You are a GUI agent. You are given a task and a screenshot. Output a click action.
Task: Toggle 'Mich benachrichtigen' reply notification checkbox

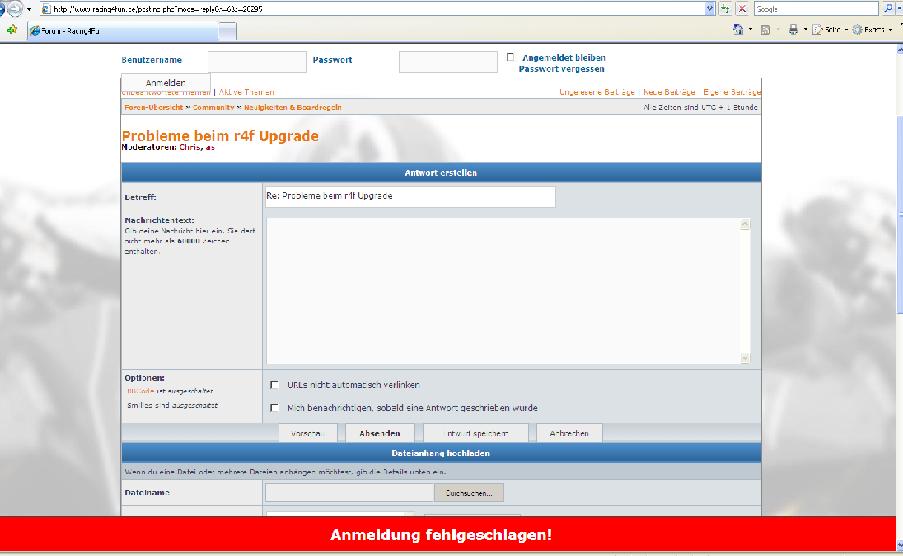tap(275, 408)
